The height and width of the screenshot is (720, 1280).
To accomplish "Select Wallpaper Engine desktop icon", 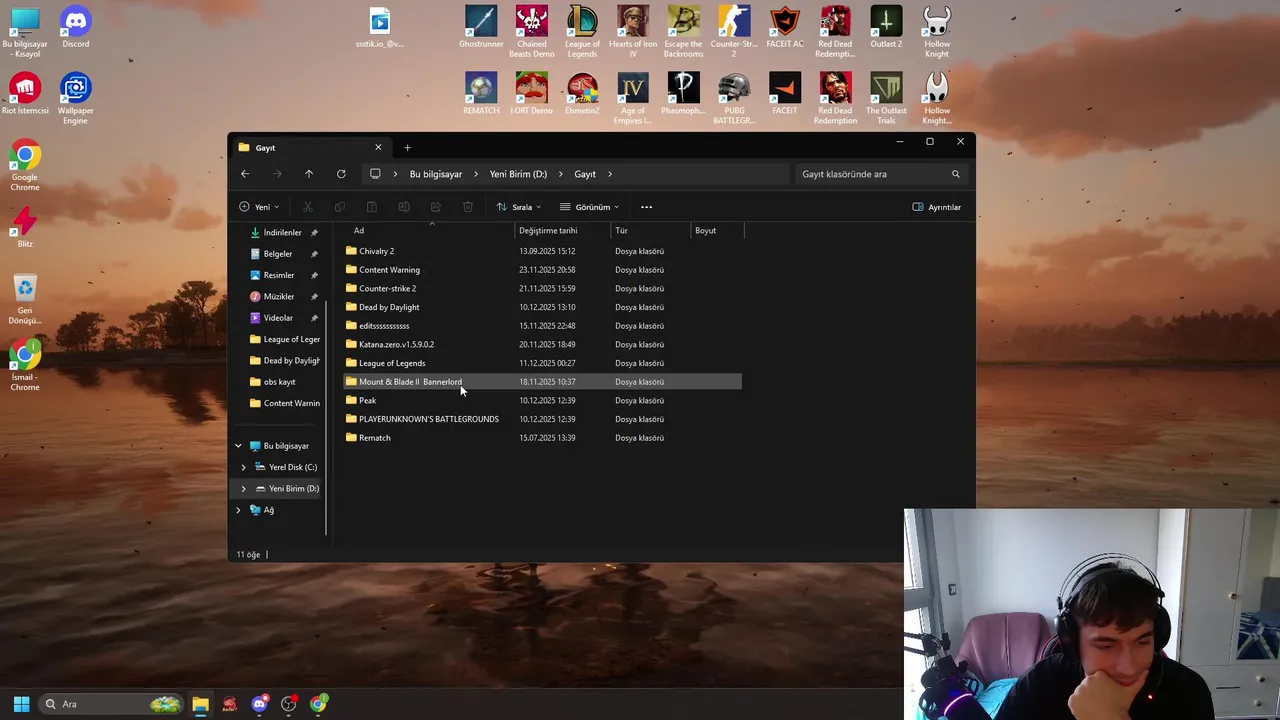I will [x=75, y=98].
